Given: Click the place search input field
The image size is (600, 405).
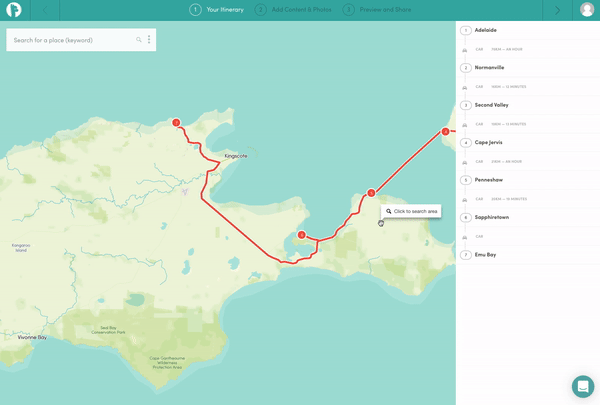Looking at the screenshot, I should 70,40.
